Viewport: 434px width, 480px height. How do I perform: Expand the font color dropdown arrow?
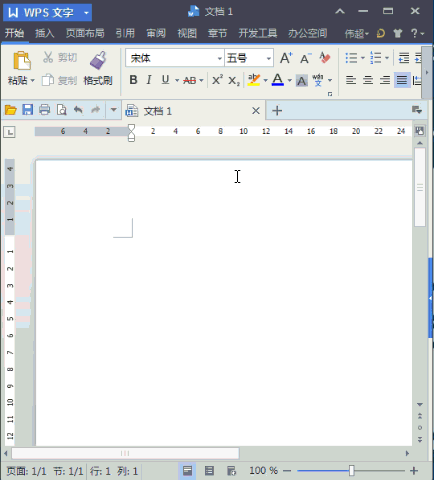point(290,80)
